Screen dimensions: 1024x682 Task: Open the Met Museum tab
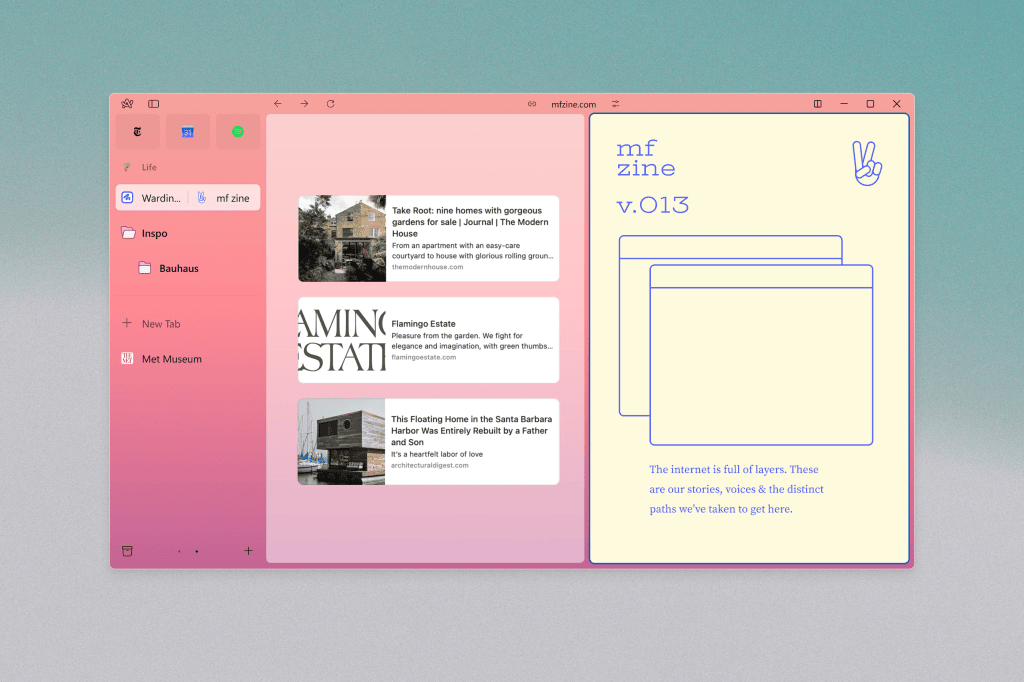tap(171, 359)
